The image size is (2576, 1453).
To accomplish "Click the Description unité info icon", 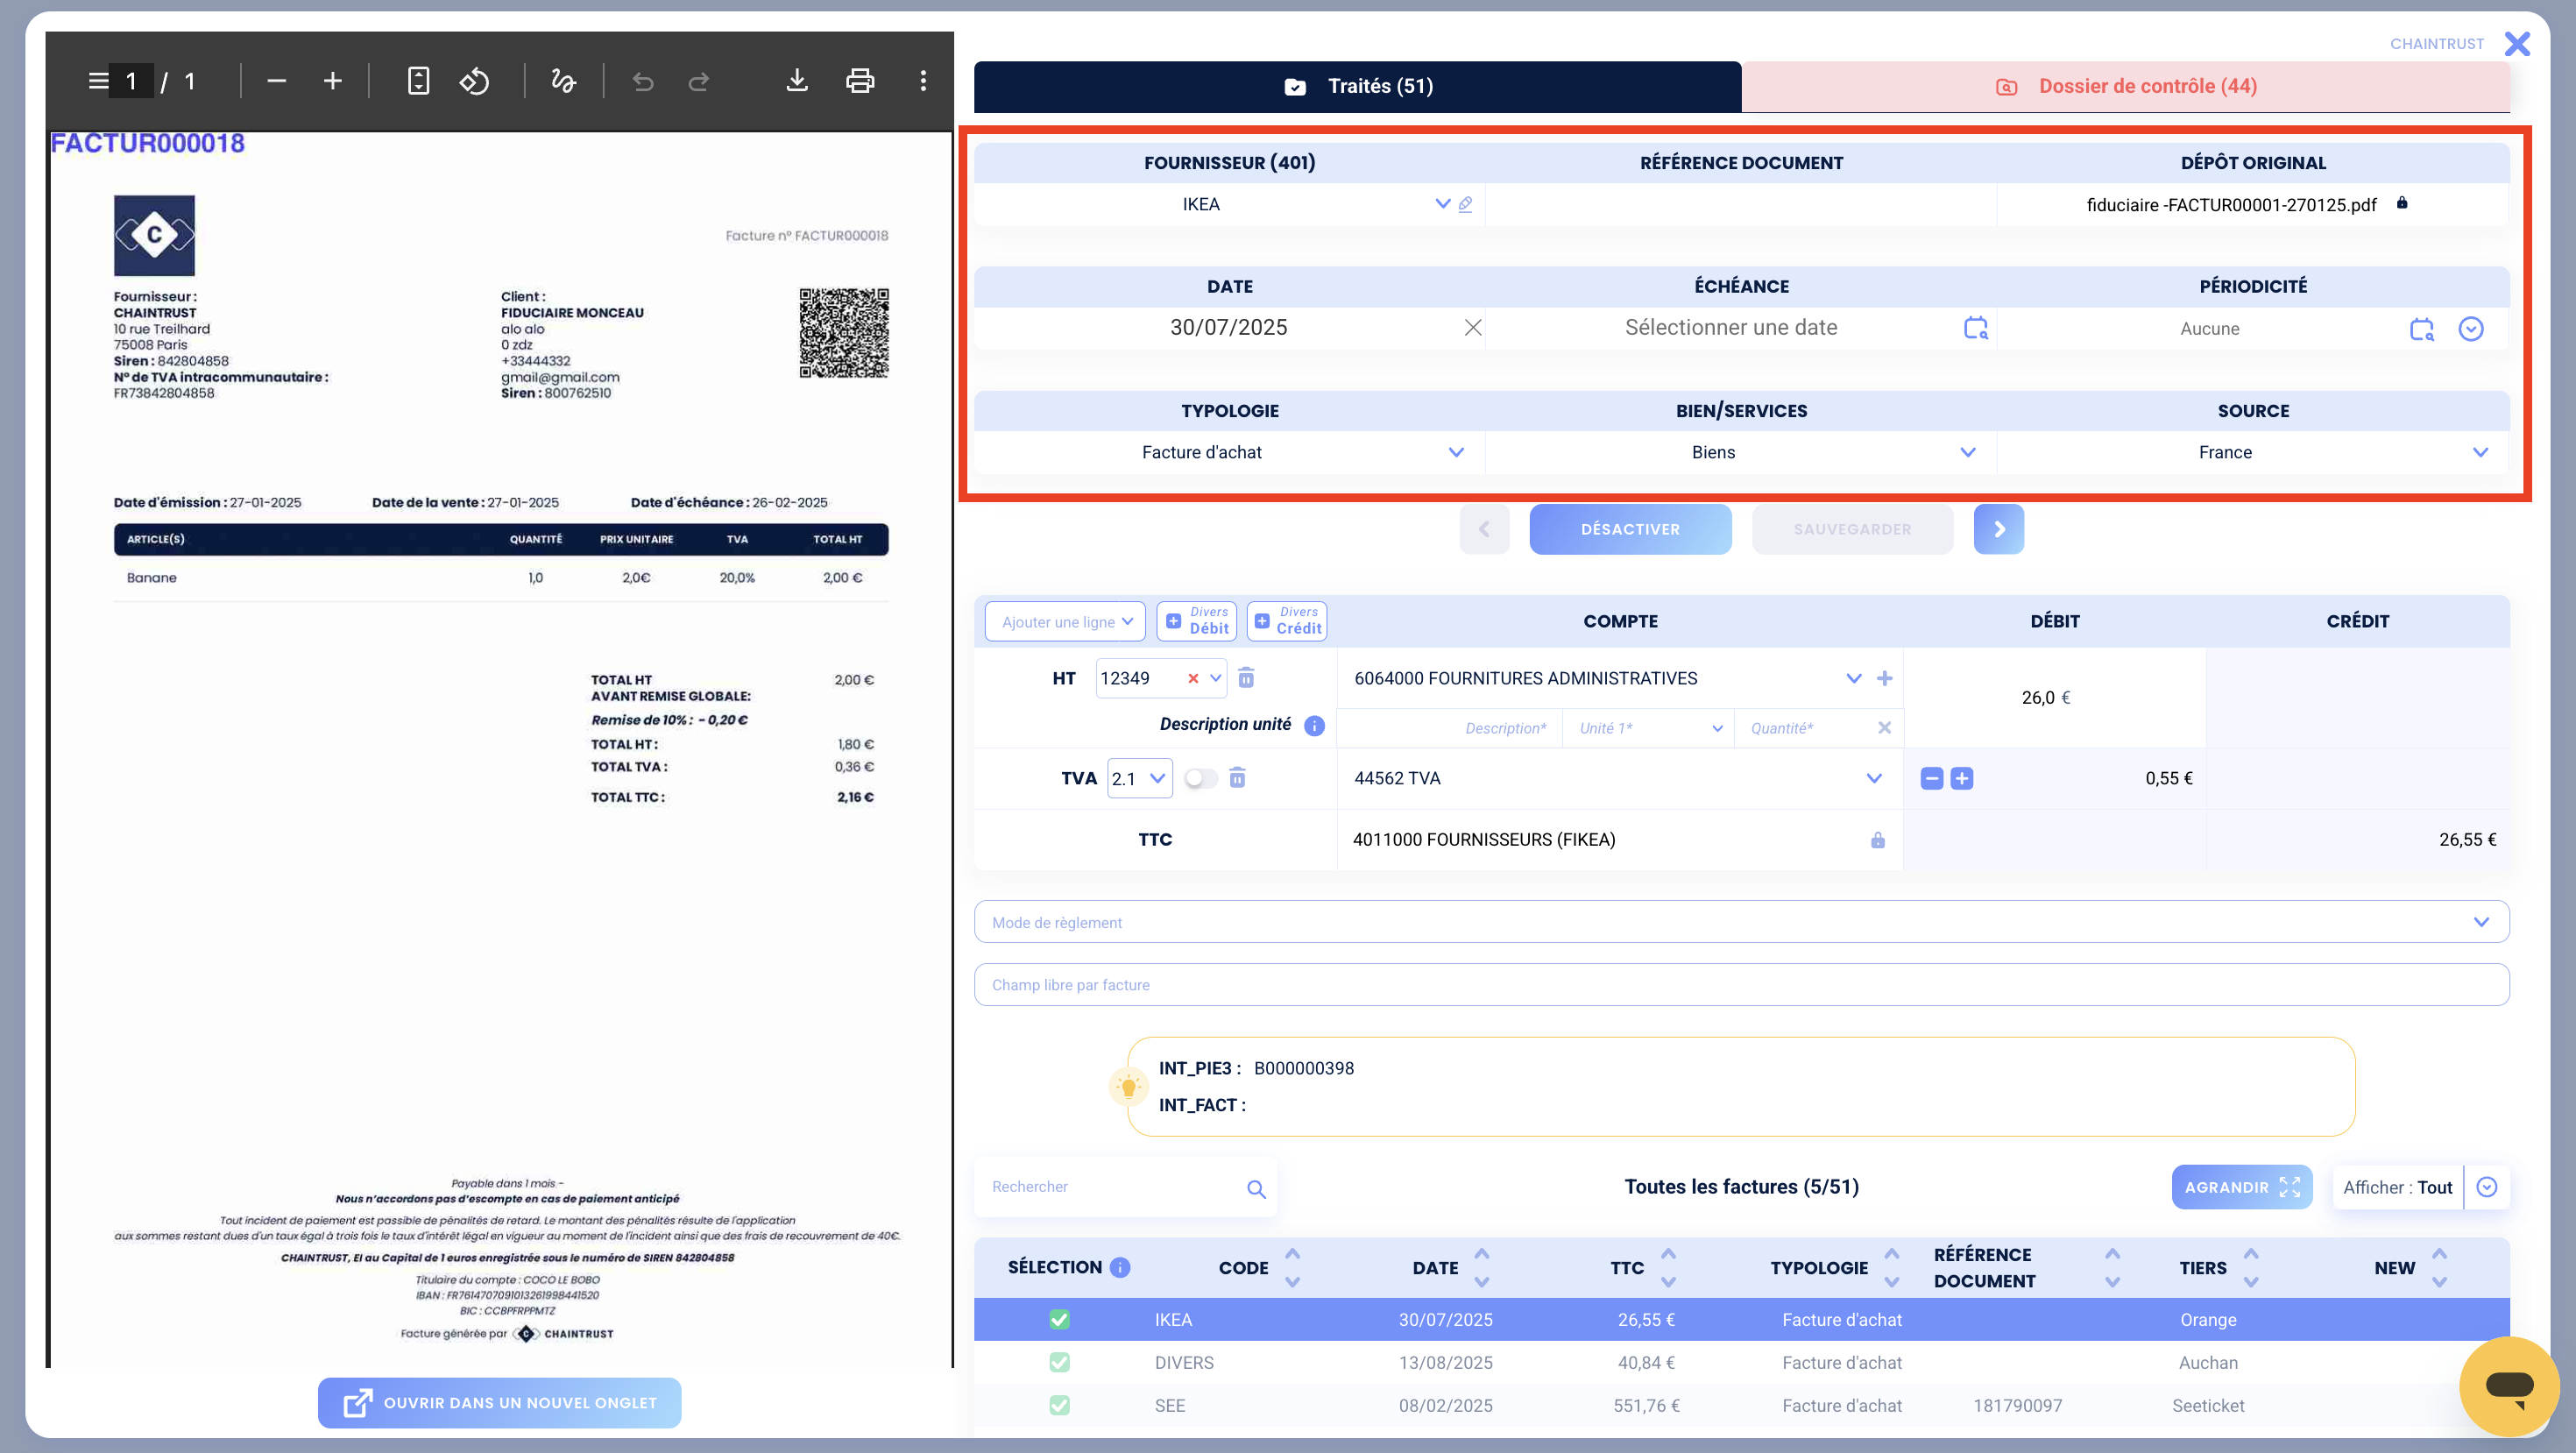I will tap(1315, 726).
